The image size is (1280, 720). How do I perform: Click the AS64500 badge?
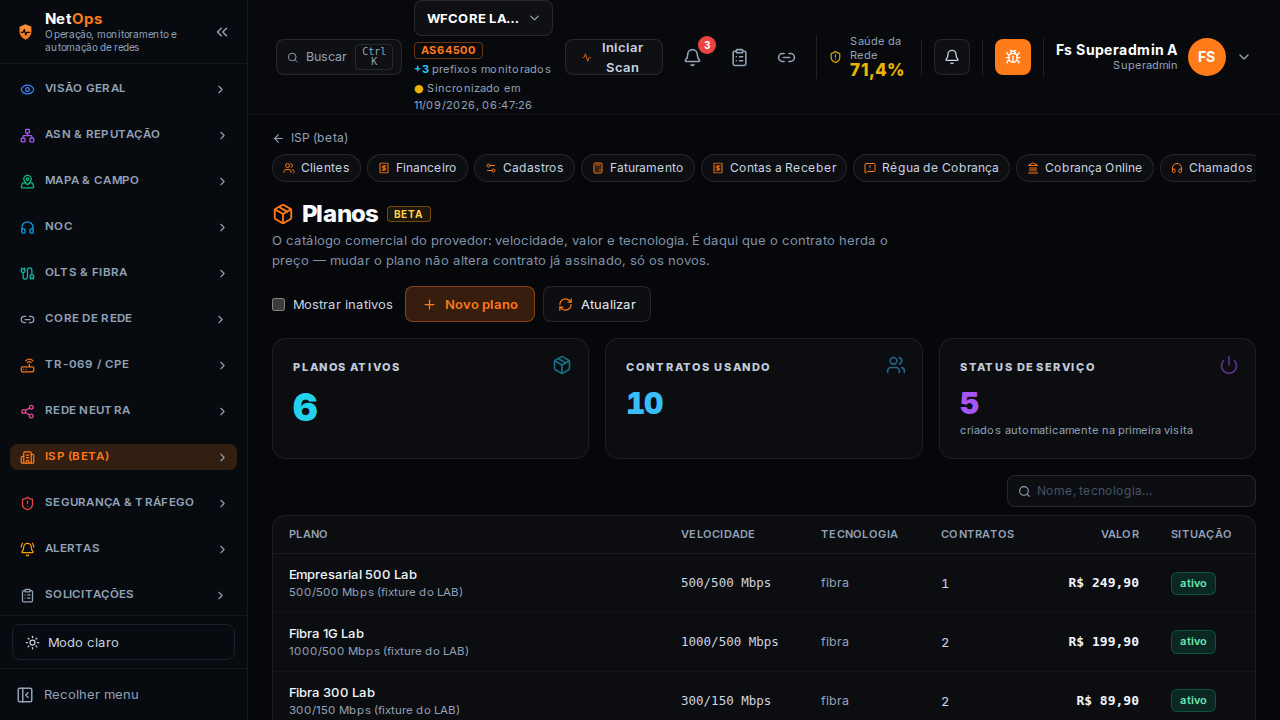(449, 50)
